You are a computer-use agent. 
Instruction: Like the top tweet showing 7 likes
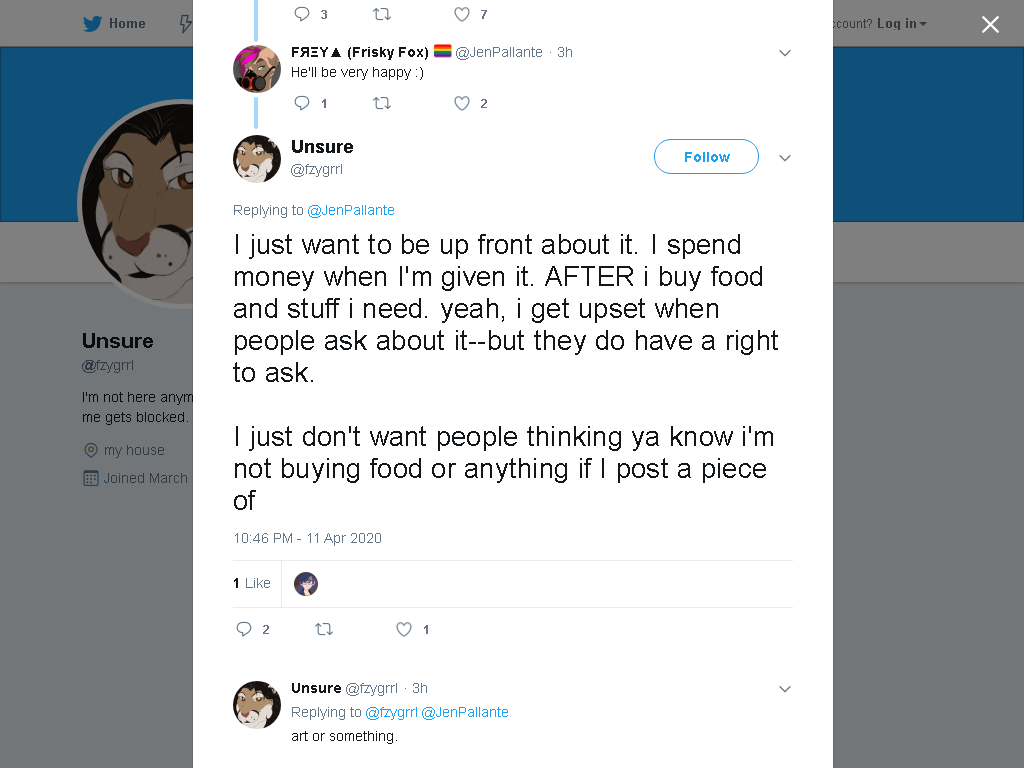pos(462,14)
